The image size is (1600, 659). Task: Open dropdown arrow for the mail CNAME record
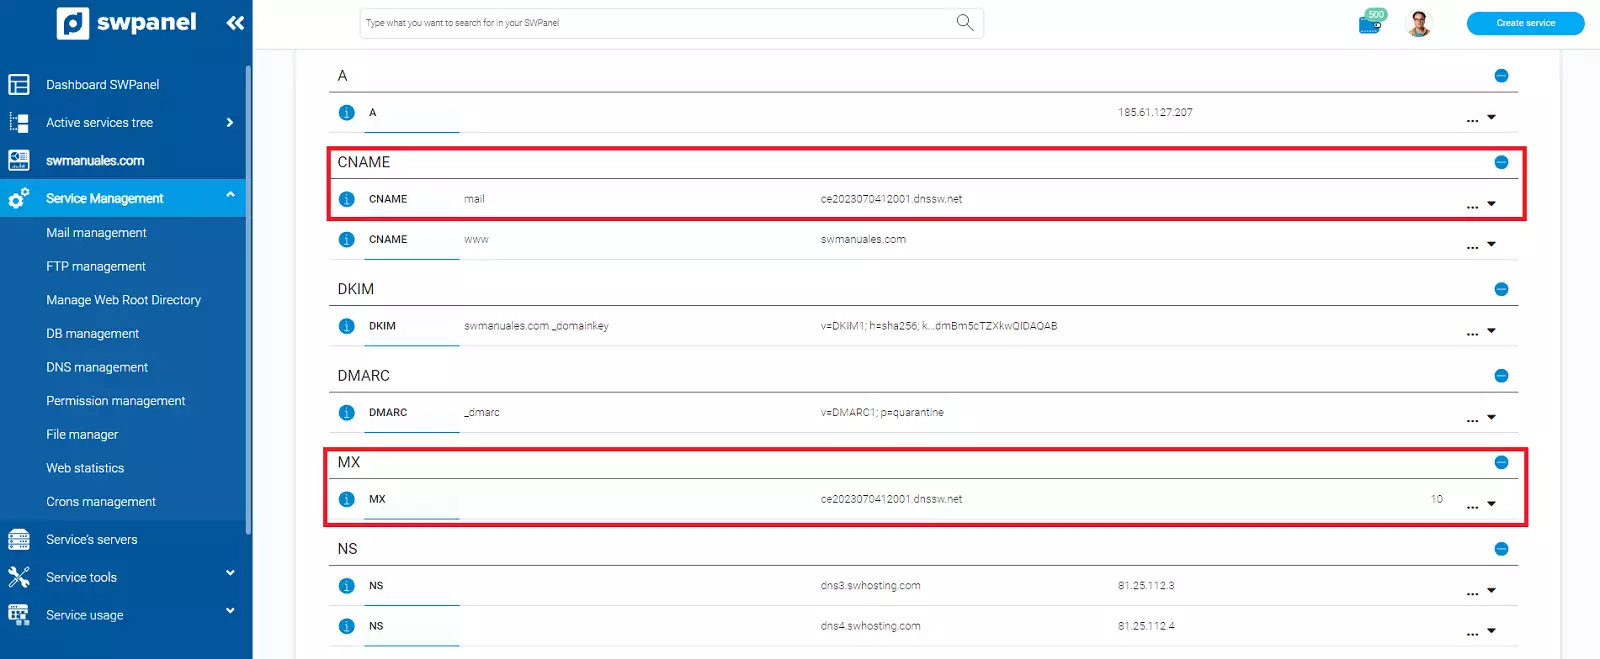click(1491, 204)
